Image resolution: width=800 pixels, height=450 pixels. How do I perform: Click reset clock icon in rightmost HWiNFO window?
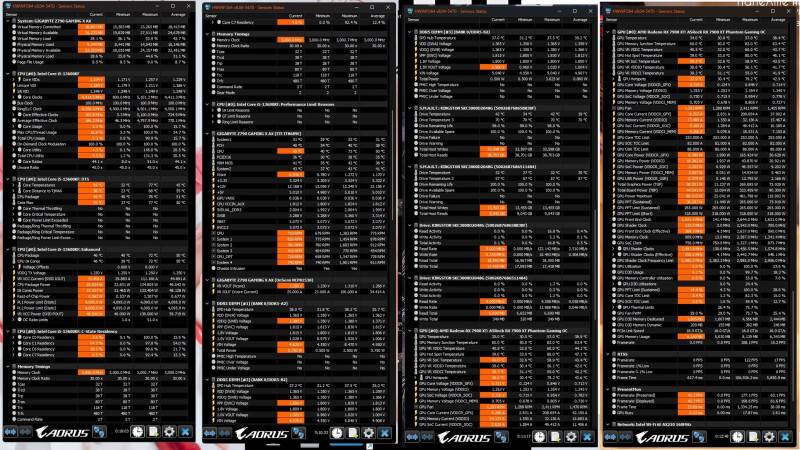pyautogui.click(x=738, y=437)
